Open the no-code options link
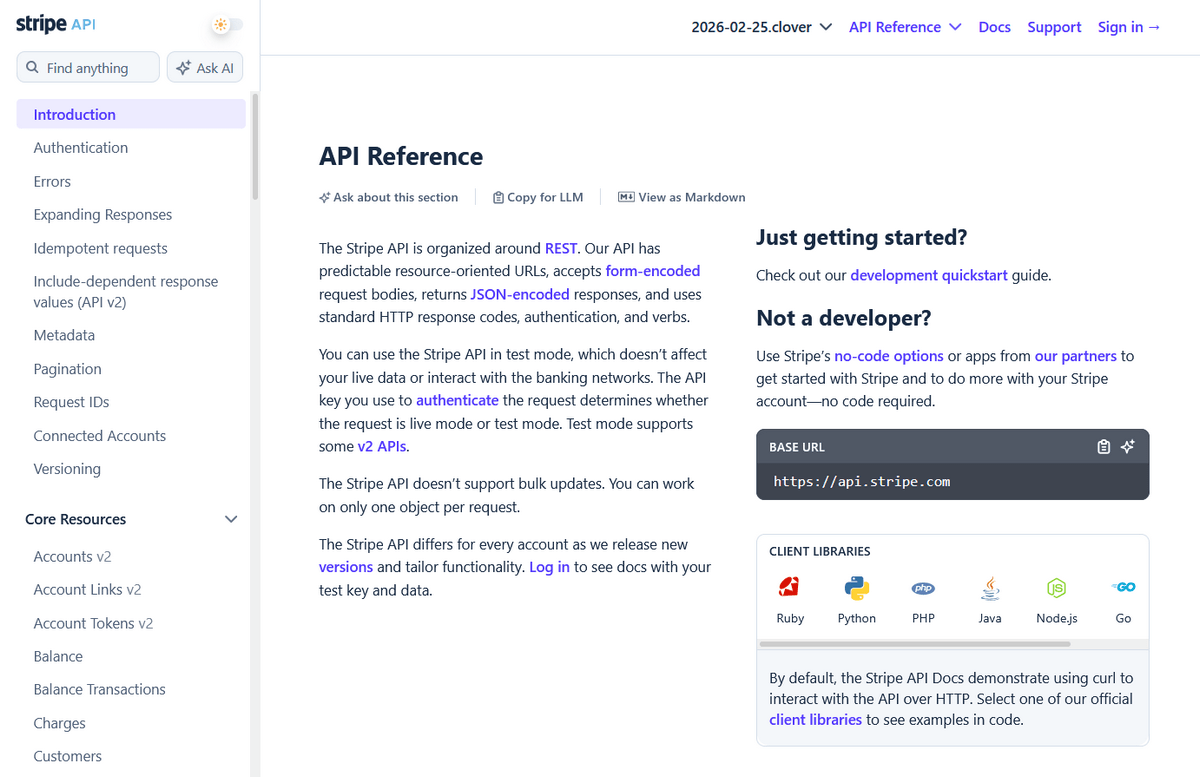Screen dimensions: 1200x777 [x=889, y=356]
